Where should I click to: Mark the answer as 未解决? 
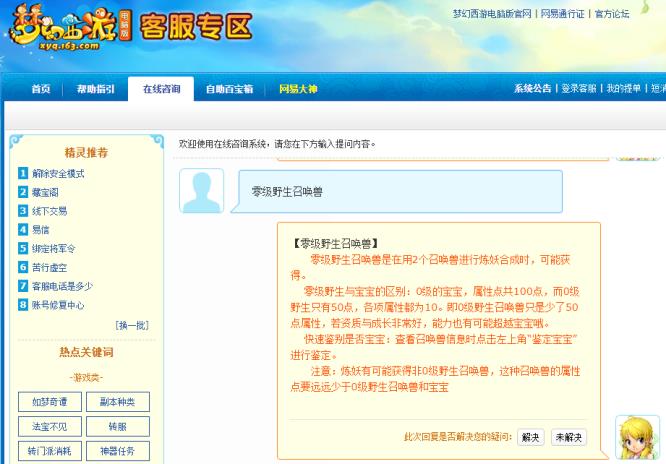click(x=569, y=437)
